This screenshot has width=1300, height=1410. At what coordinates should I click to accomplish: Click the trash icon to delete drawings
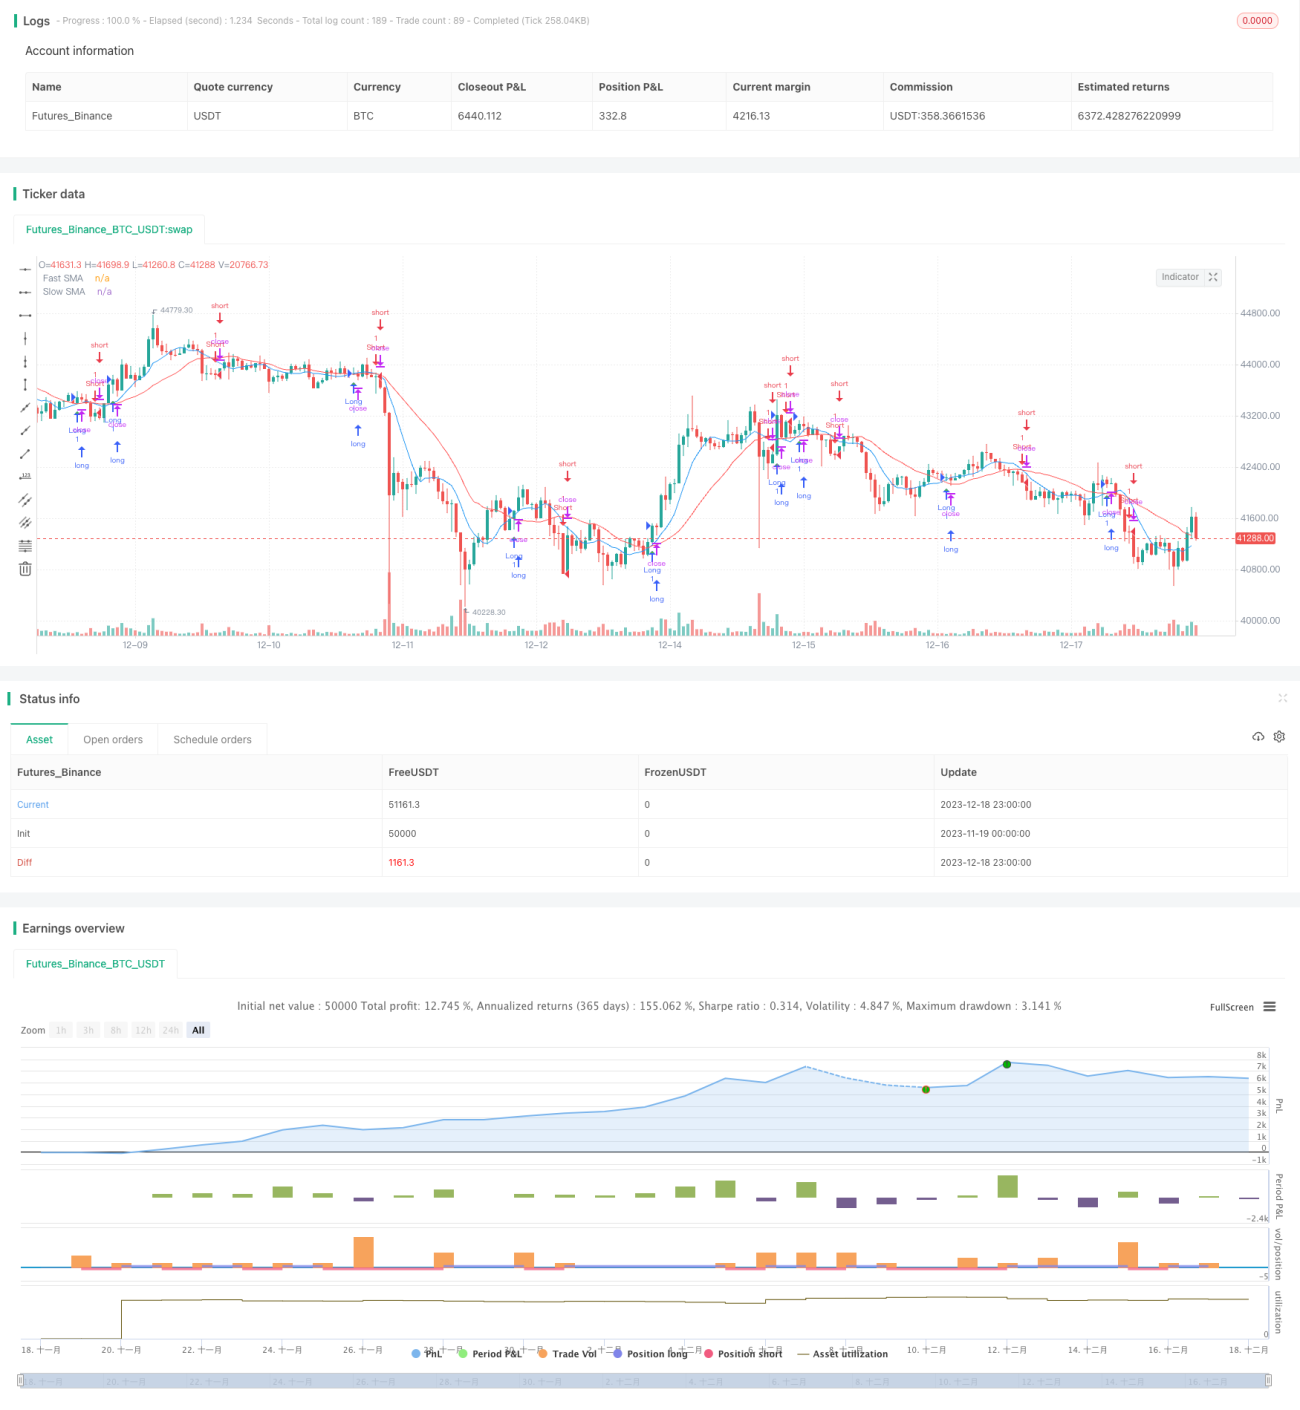[x=25, y=569]
